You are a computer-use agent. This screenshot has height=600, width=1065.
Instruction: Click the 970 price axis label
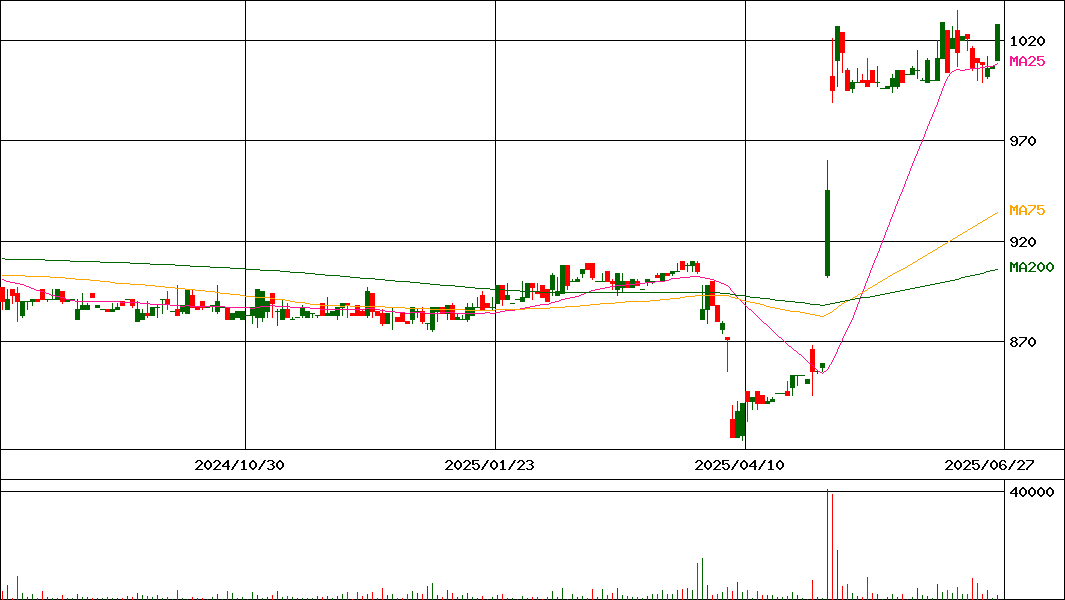pyautogui.click(x=1023, y=141)
